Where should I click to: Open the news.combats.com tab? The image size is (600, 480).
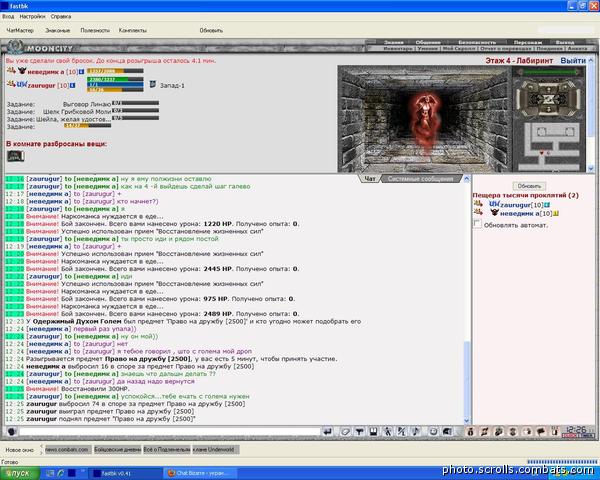tap(68, 449)
